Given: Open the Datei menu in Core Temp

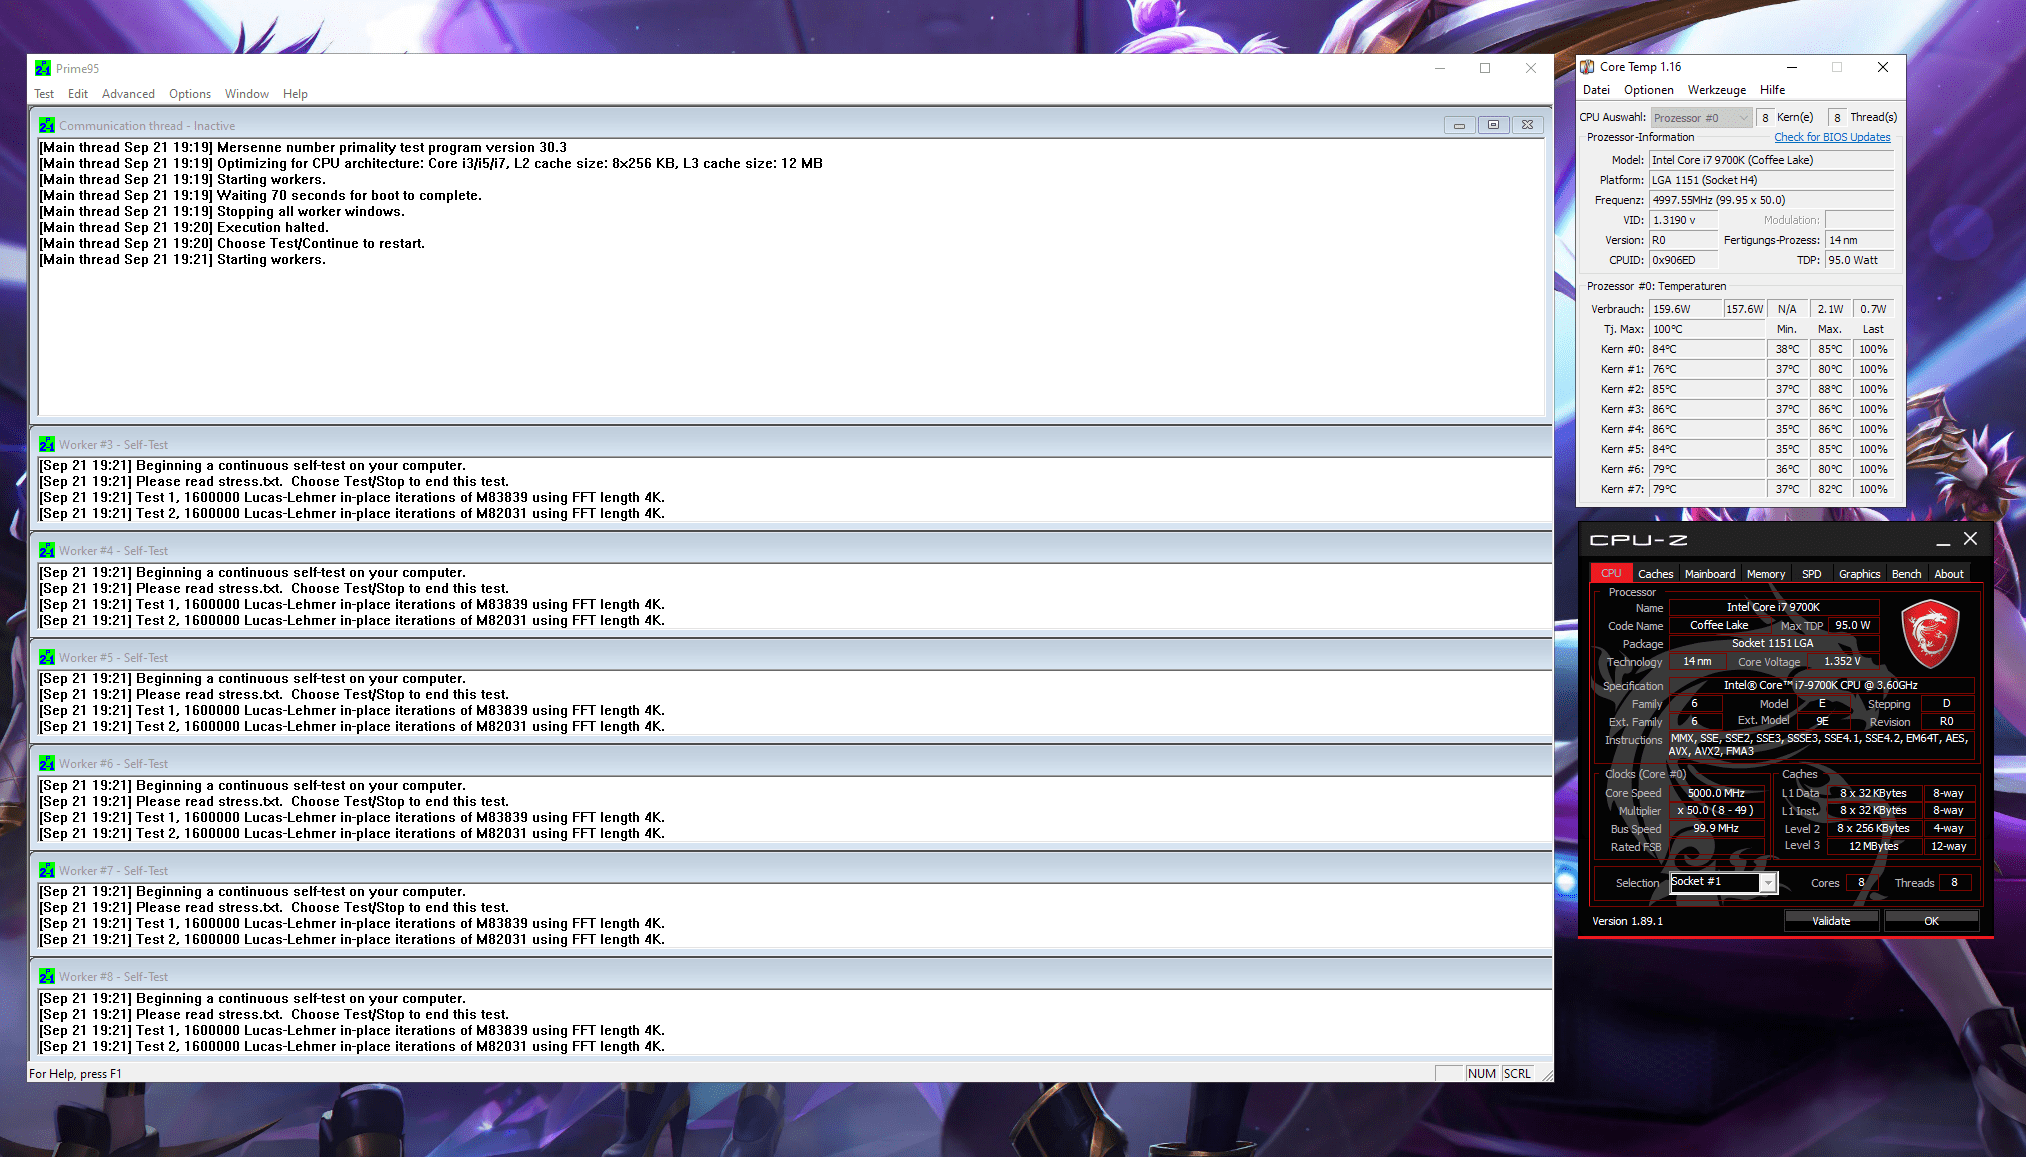Looking at the screenshot, I should click(1596, 90).
